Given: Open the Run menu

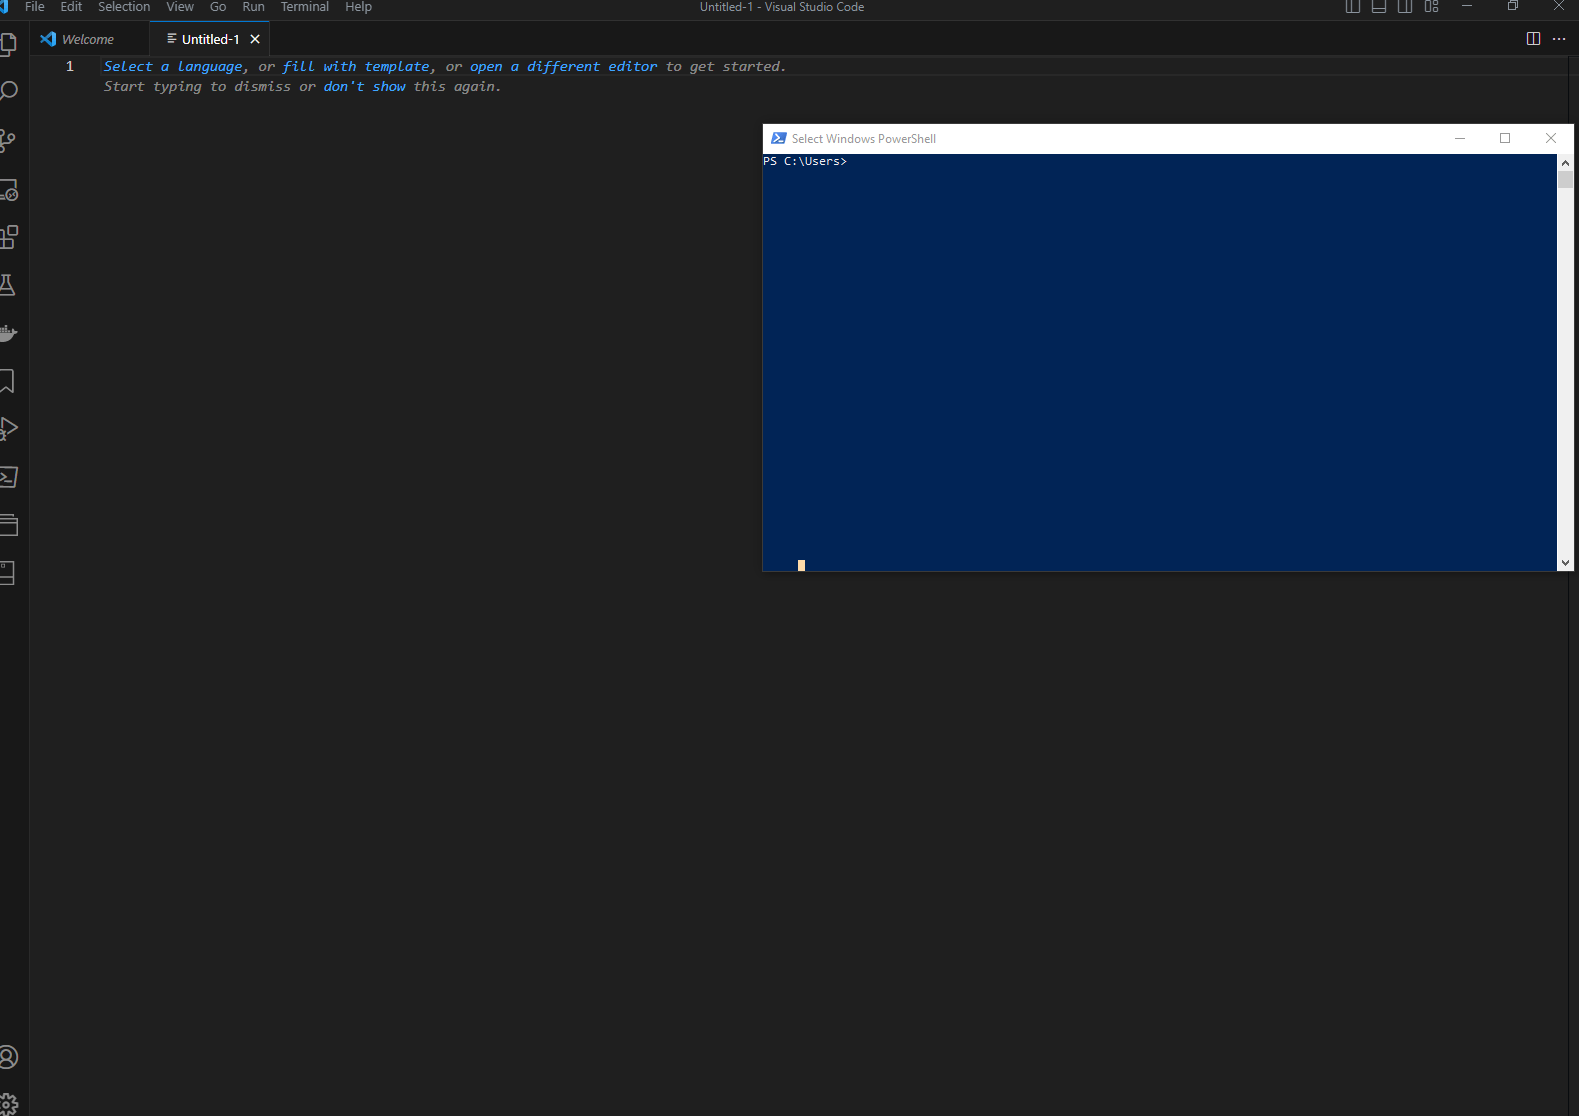Looking at the screenshot, I should point(253,7).
